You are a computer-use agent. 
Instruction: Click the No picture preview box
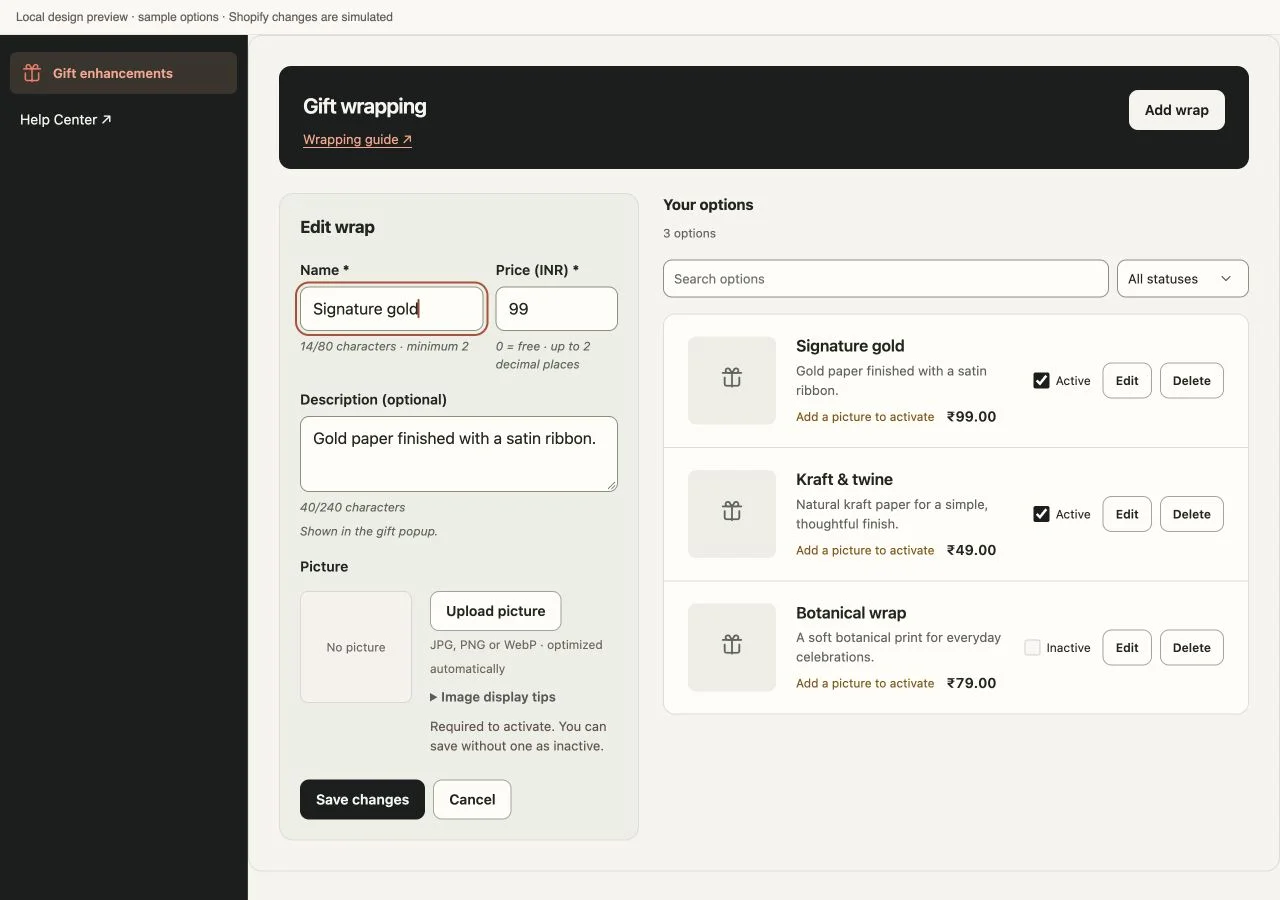tap(356, 647)
